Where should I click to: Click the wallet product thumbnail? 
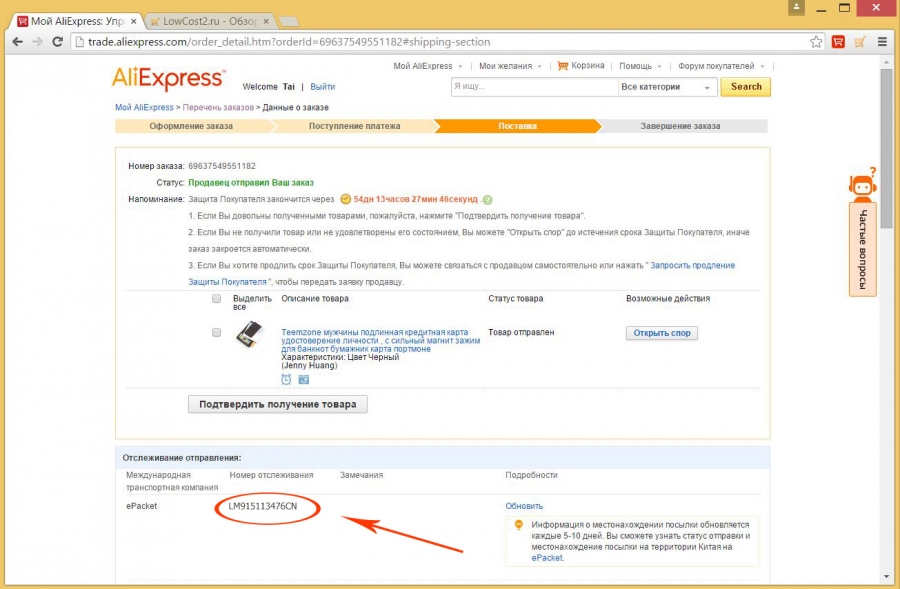250,335
